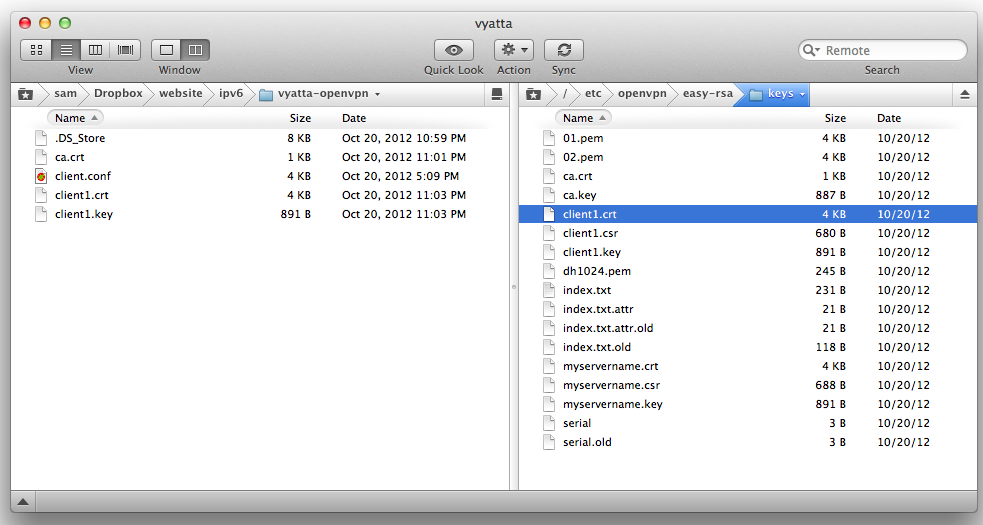Click serial file icon
983x525 pixels.
[549, 423]
